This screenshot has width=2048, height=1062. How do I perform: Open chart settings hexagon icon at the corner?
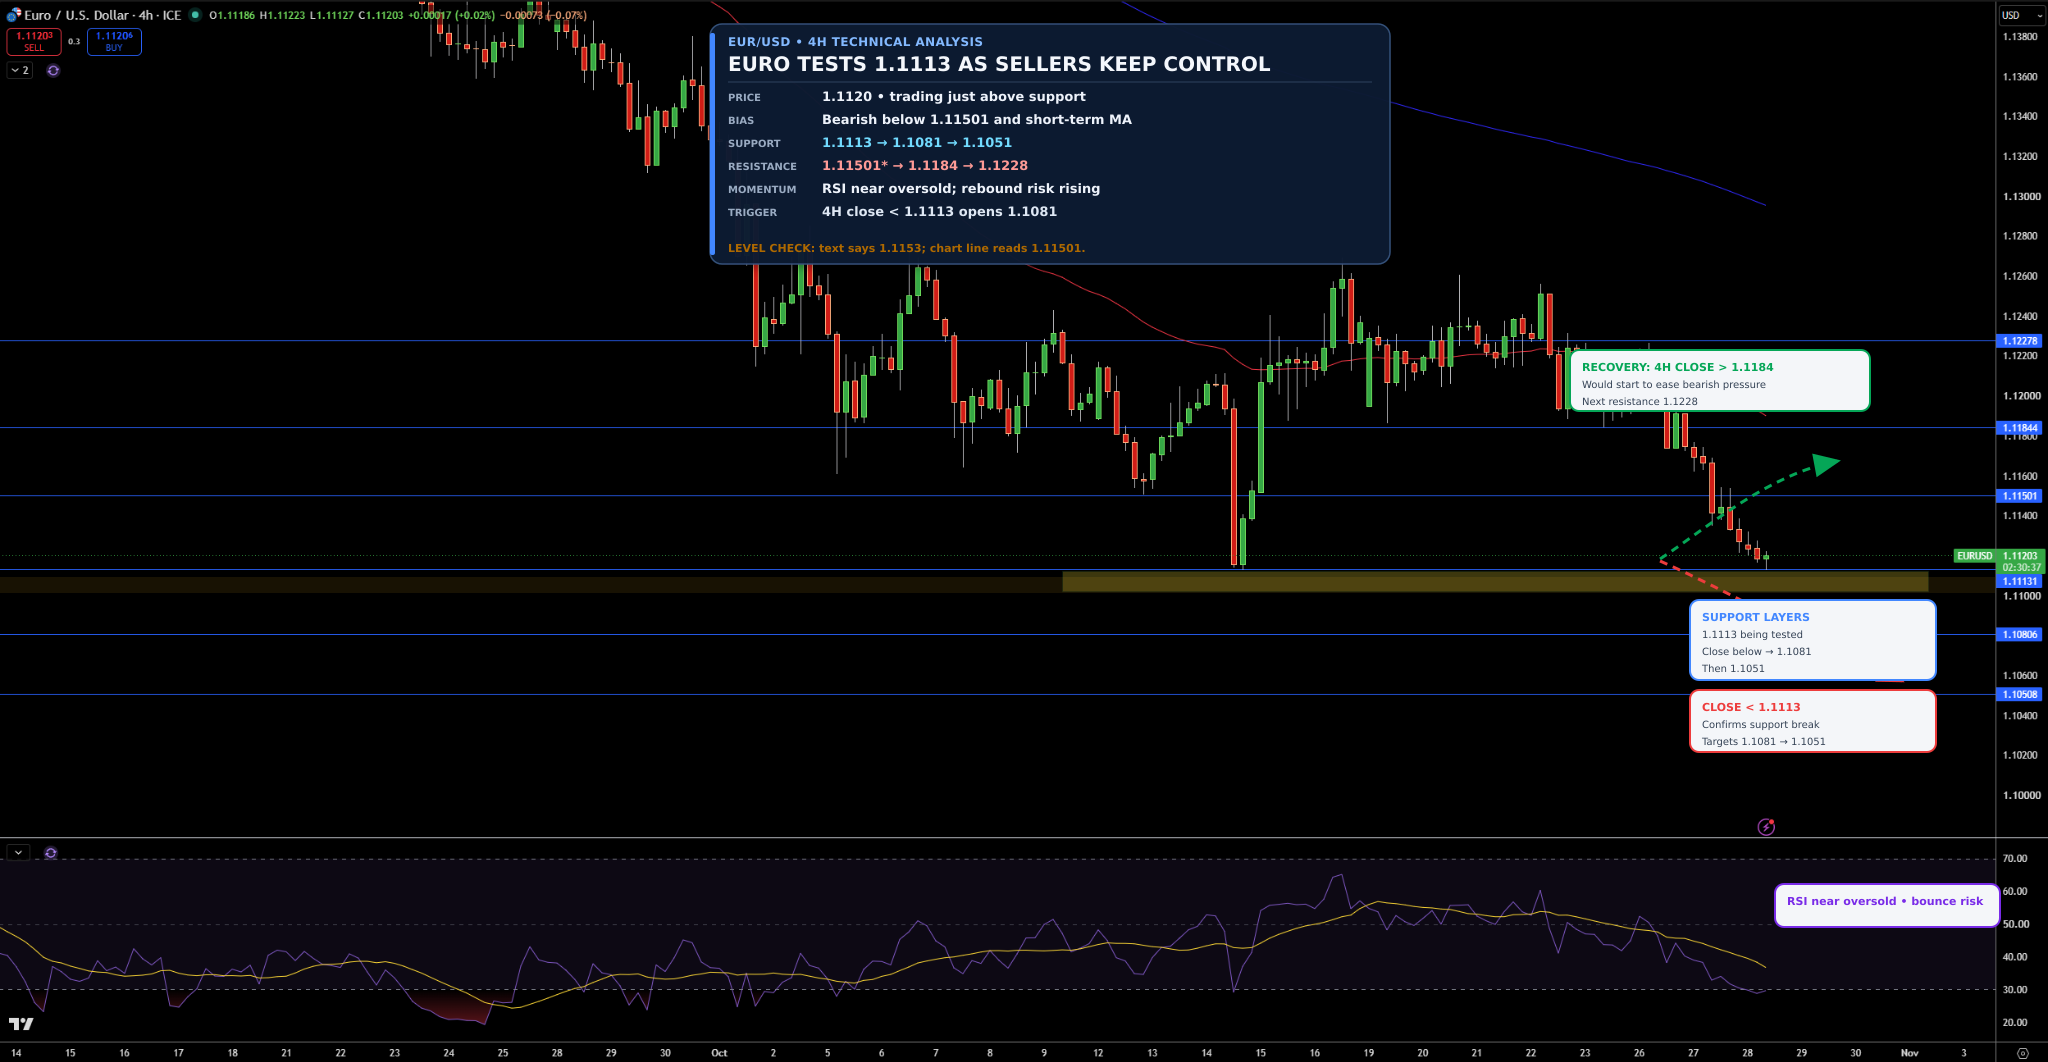pos(2022,1053)
